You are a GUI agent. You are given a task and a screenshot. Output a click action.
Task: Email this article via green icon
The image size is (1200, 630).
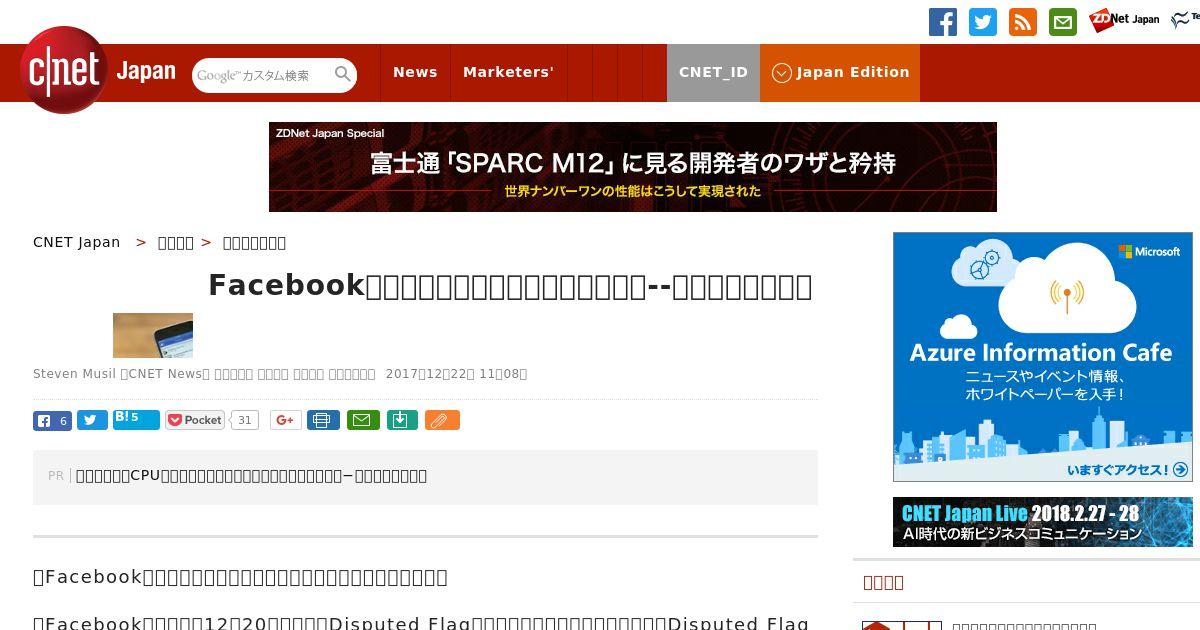click(363, 420)
